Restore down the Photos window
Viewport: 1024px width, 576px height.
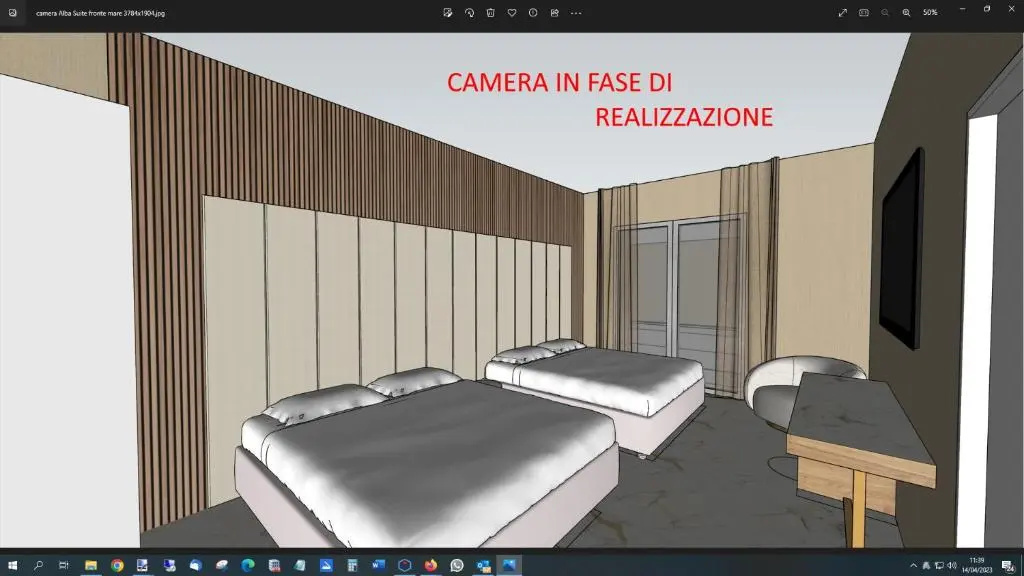coord(987,9)
